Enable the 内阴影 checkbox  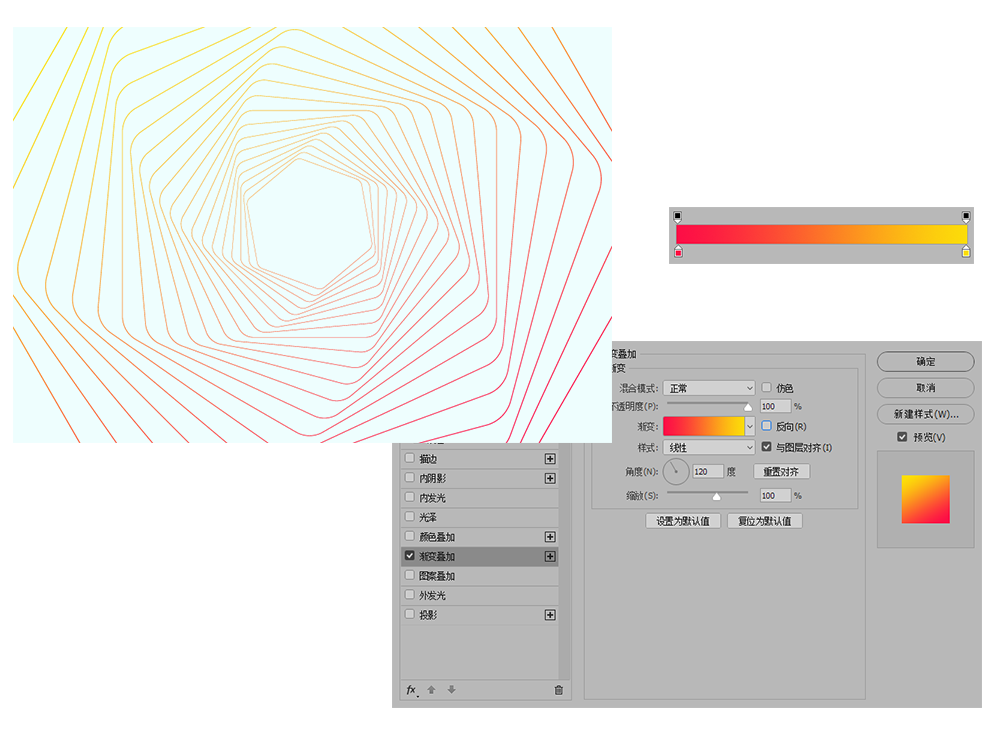410,477
